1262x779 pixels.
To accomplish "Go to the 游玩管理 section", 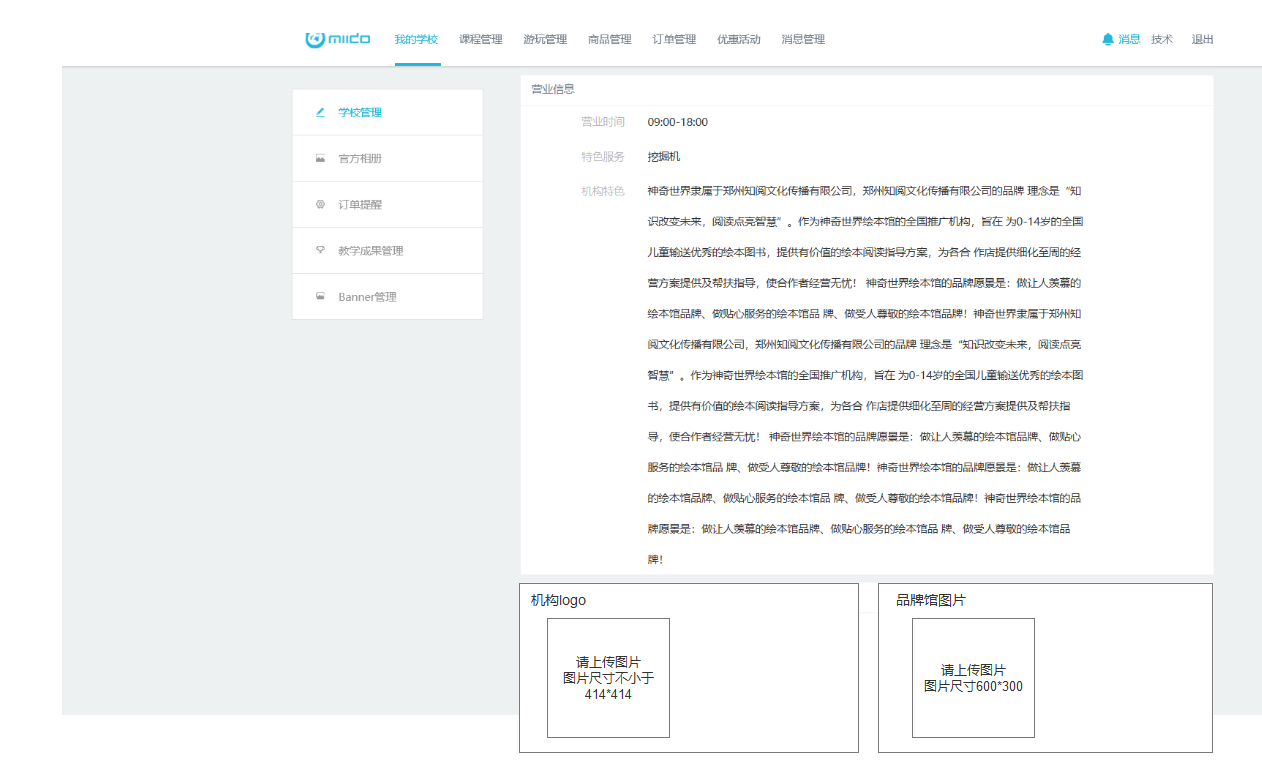I will 545,39.
